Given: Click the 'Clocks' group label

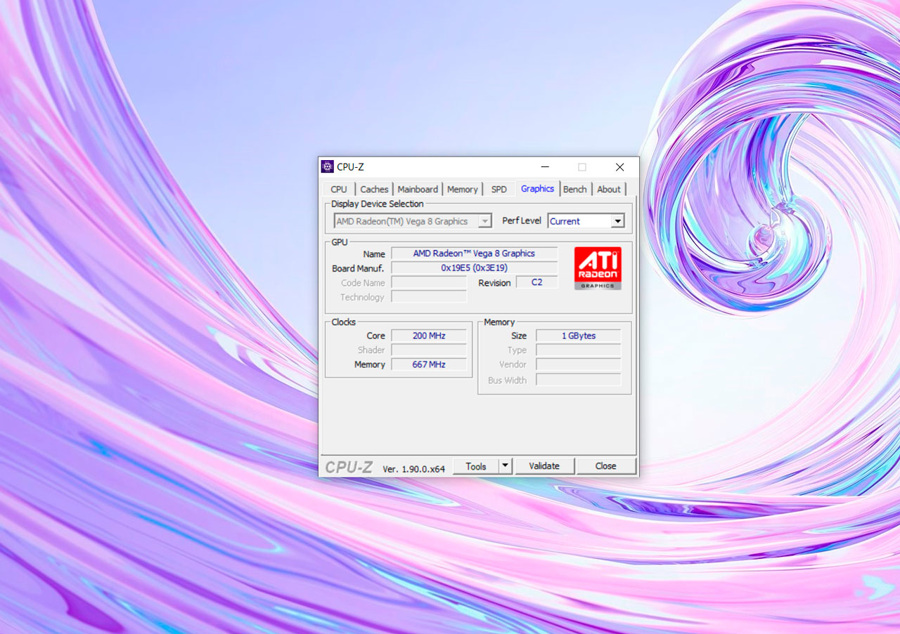Looking at the screenshot, I should point(343,322).
